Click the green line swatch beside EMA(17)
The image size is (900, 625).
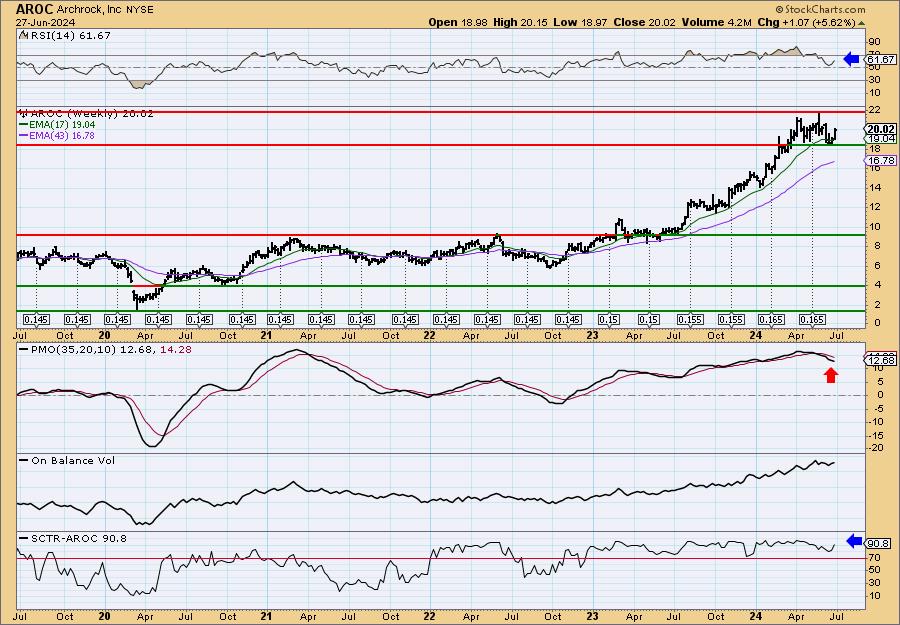click(26, 125)
